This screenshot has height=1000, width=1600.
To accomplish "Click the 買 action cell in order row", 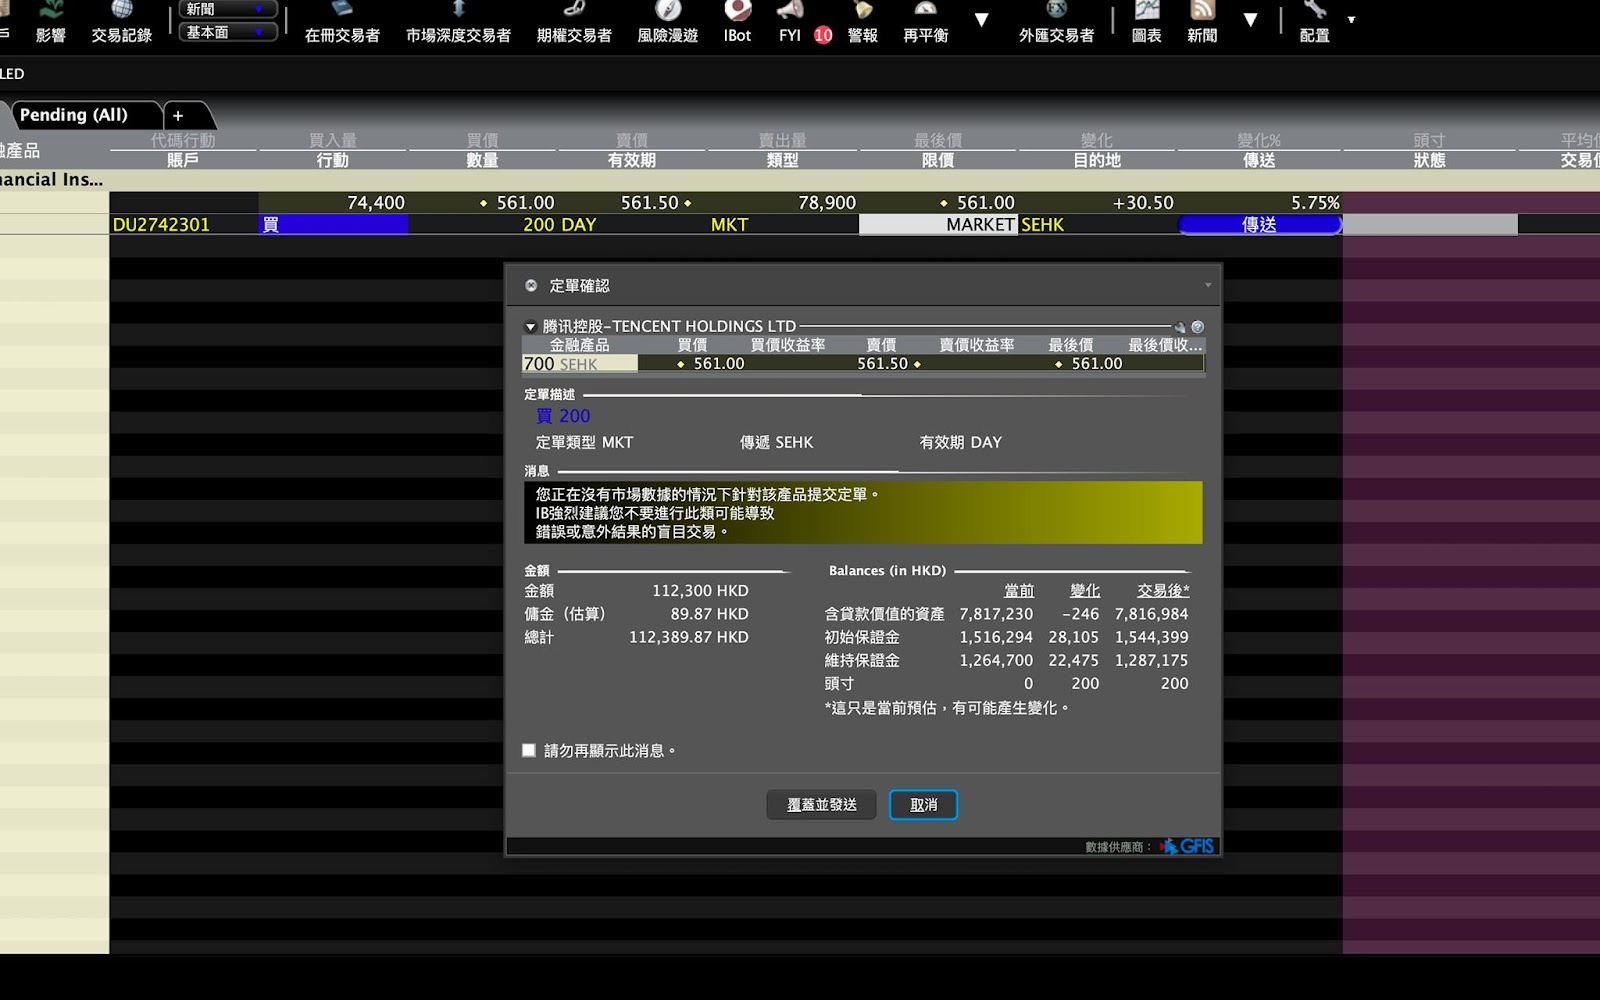I will (333, 225).
